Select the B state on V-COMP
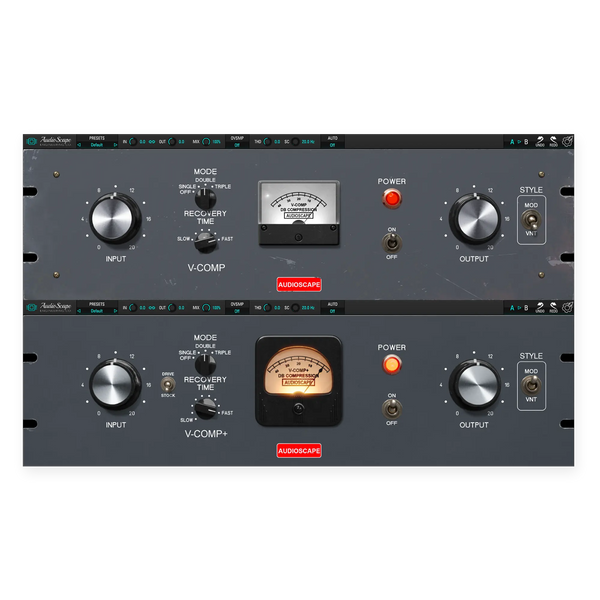600x600 pixels. 526,142
